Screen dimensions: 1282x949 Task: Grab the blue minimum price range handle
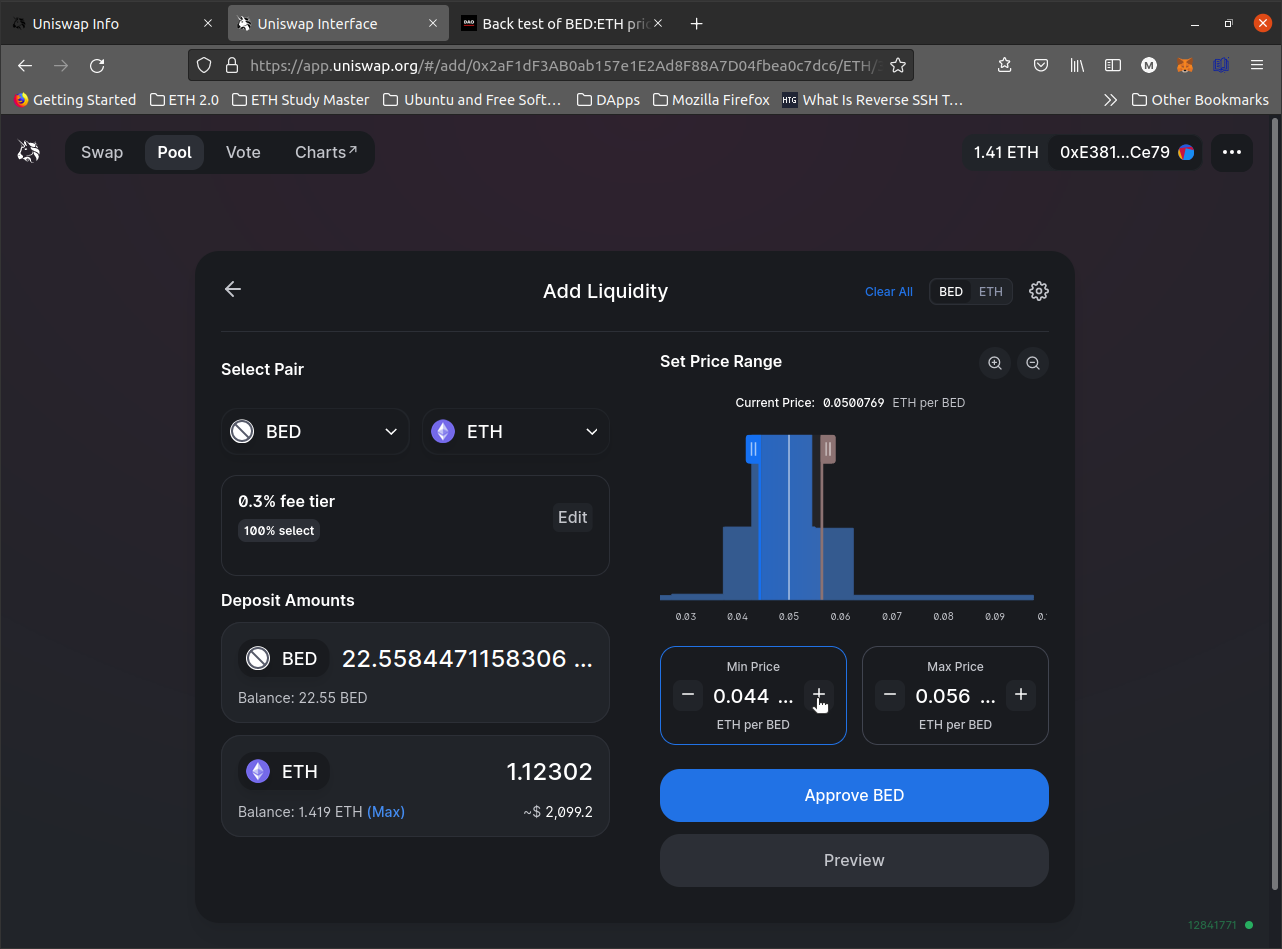(x=753, y=449)
